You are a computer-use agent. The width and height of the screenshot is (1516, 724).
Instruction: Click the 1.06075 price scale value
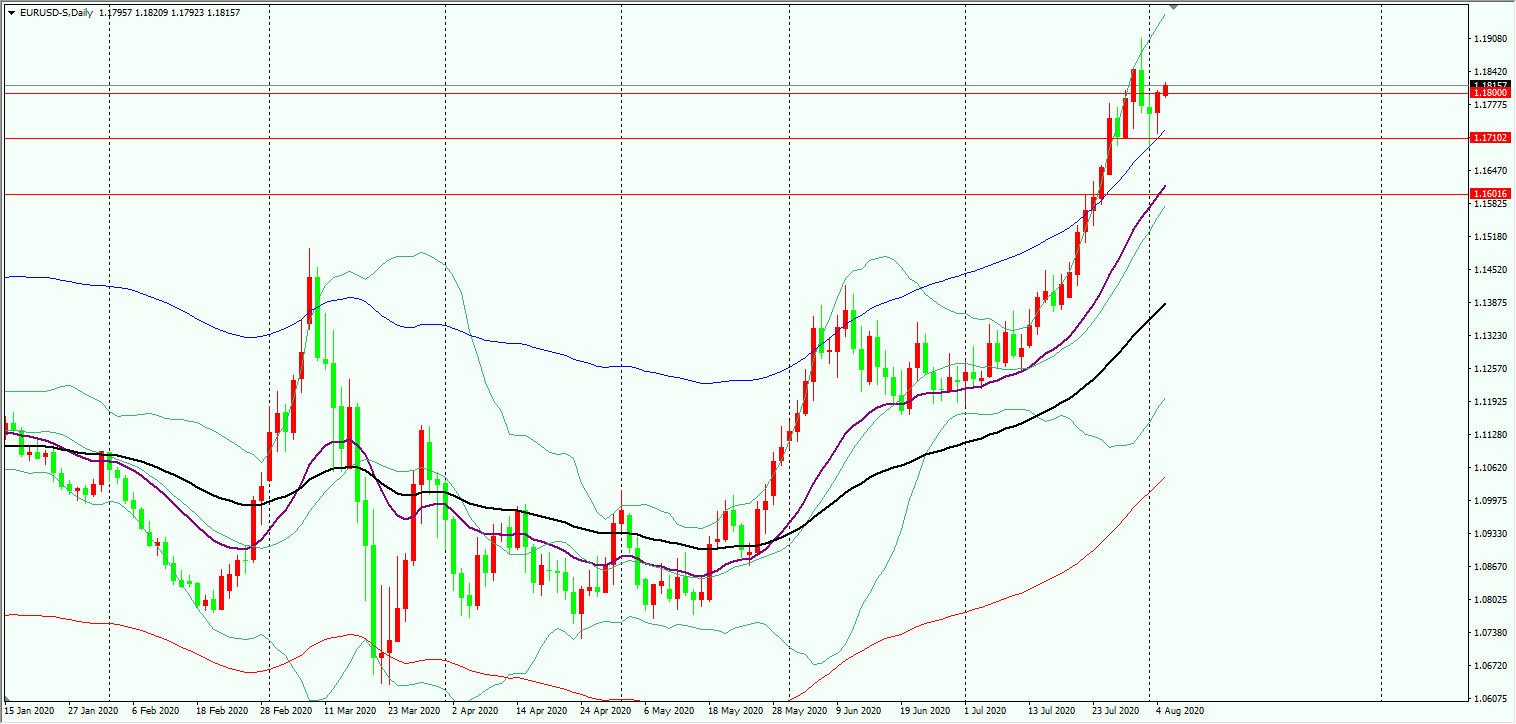[x=1490, y=699]
